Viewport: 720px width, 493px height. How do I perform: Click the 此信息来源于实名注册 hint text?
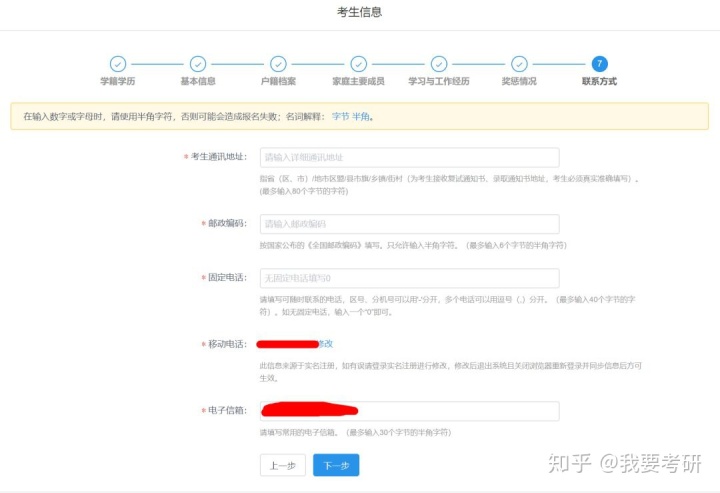pos(450,372)
